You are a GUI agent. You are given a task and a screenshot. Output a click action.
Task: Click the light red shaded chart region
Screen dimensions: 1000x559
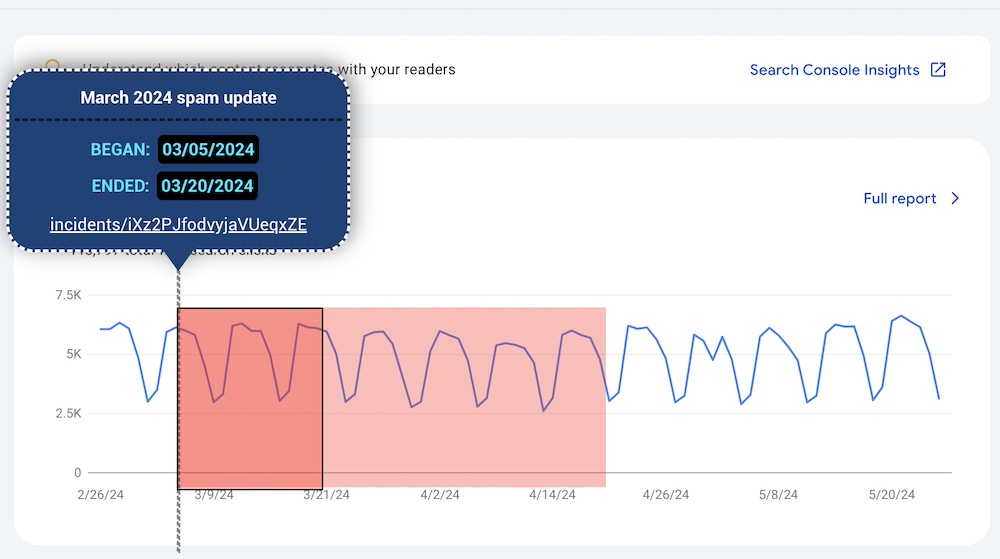[x=465, y=450]
